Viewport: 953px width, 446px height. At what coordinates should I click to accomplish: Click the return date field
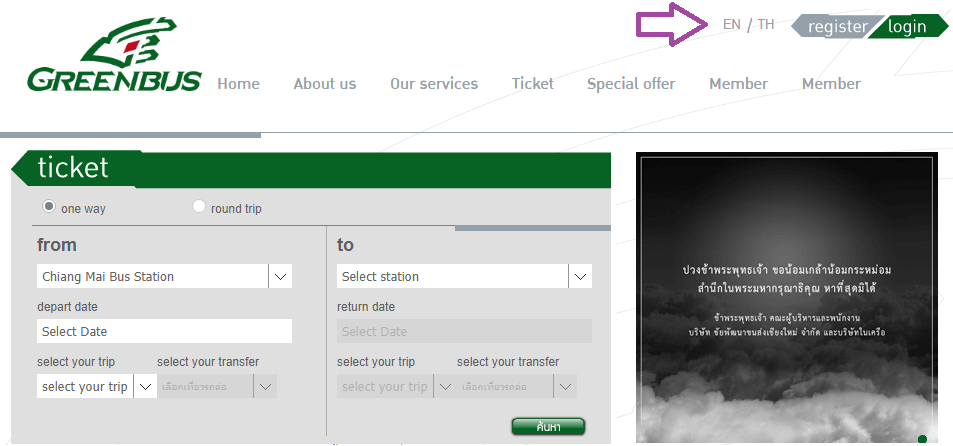click(464, 331)
